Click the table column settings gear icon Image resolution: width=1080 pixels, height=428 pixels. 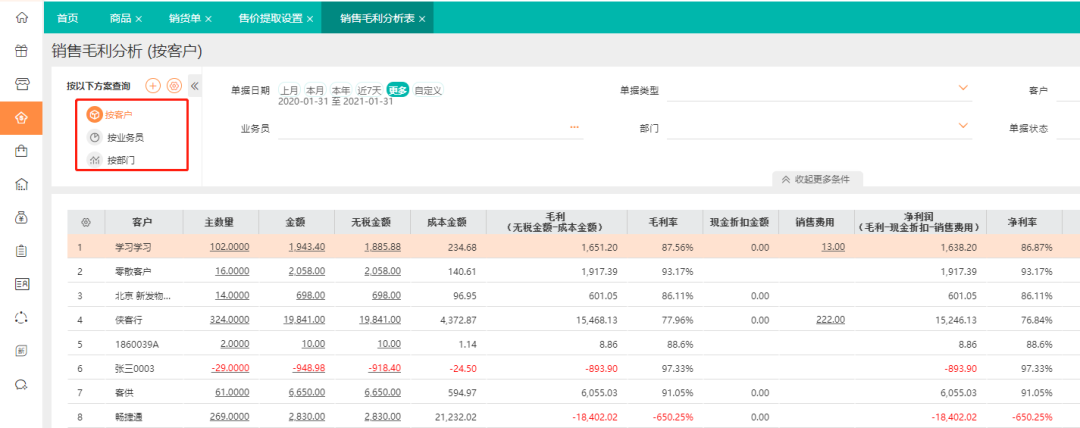(85, 222)
